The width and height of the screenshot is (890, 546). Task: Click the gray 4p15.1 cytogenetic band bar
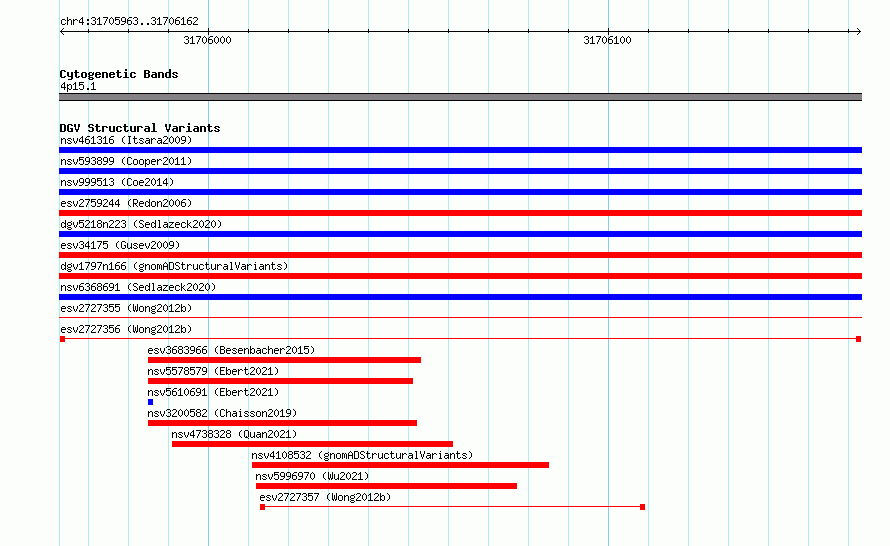pos(460,97)
